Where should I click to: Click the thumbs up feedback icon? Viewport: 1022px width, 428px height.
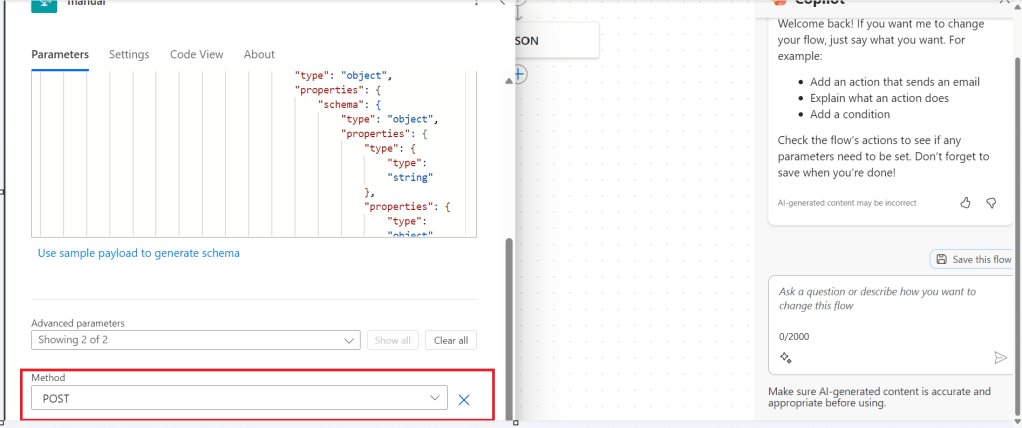tap(966, 202)
